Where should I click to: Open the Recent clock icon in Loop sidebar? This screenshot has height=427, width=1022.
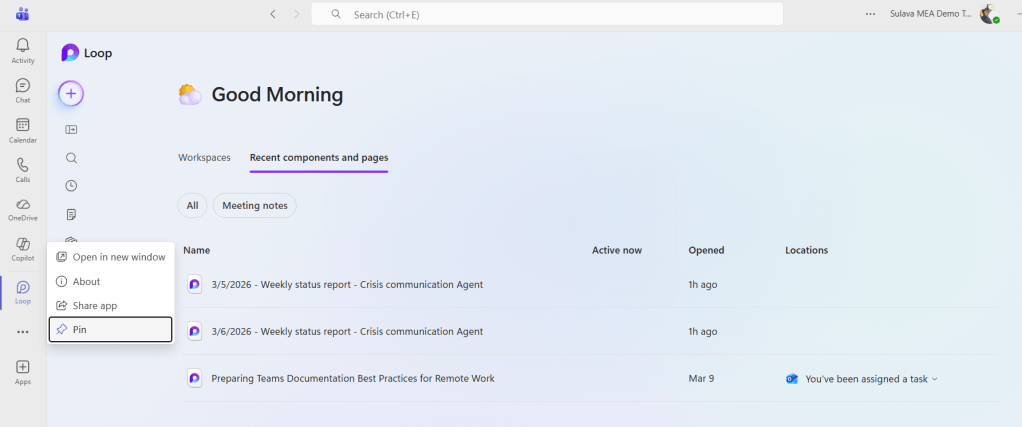71,186
